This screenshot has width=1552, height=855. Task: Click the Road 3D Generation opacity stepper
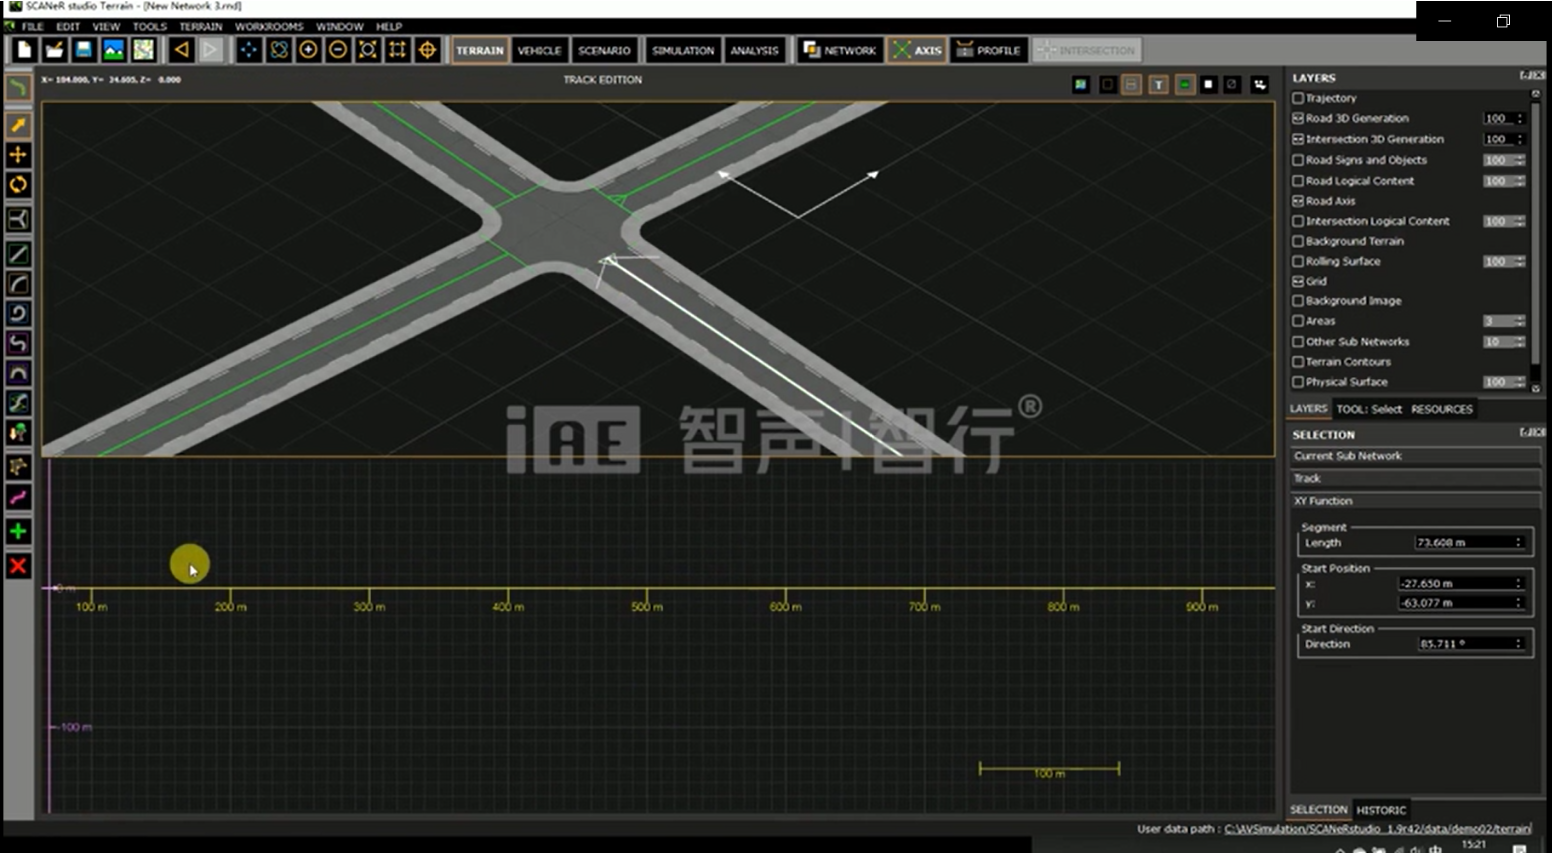[x=1520, y=118]
